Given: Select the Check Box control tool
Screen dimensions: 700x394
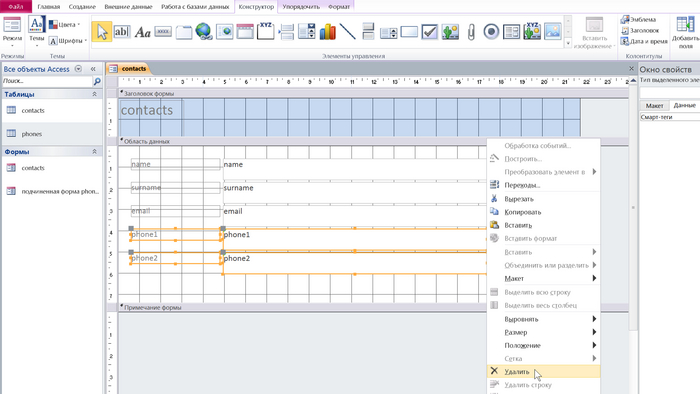Looking at the screenshot, I should [x=429, y=32].
